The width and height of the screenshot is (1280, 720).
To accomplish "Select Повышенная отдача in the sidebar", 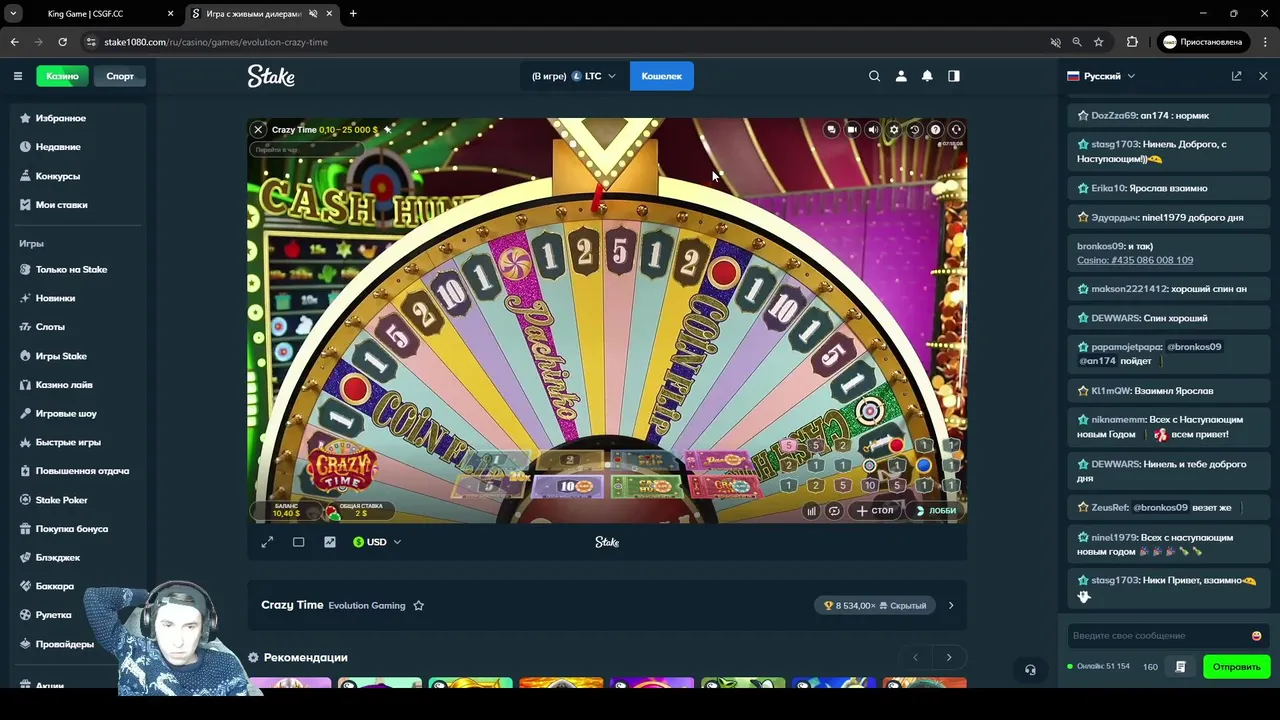I will pyautogui.click(x=82, y=471).
